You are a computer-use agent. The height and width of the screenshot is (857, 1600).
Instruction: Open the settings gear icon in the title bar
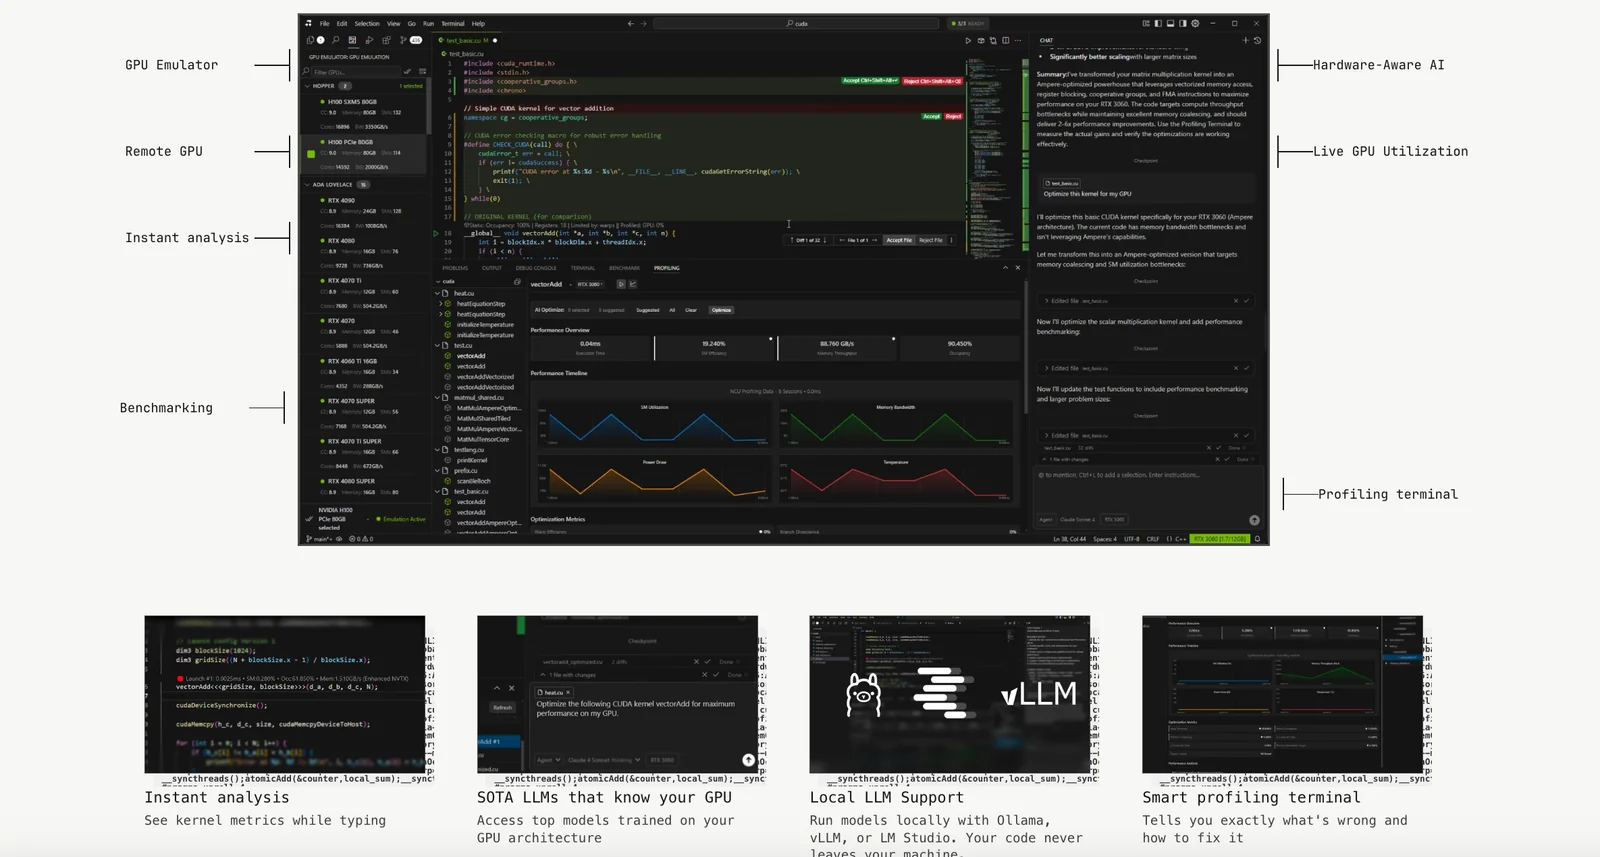[1195, 23]
